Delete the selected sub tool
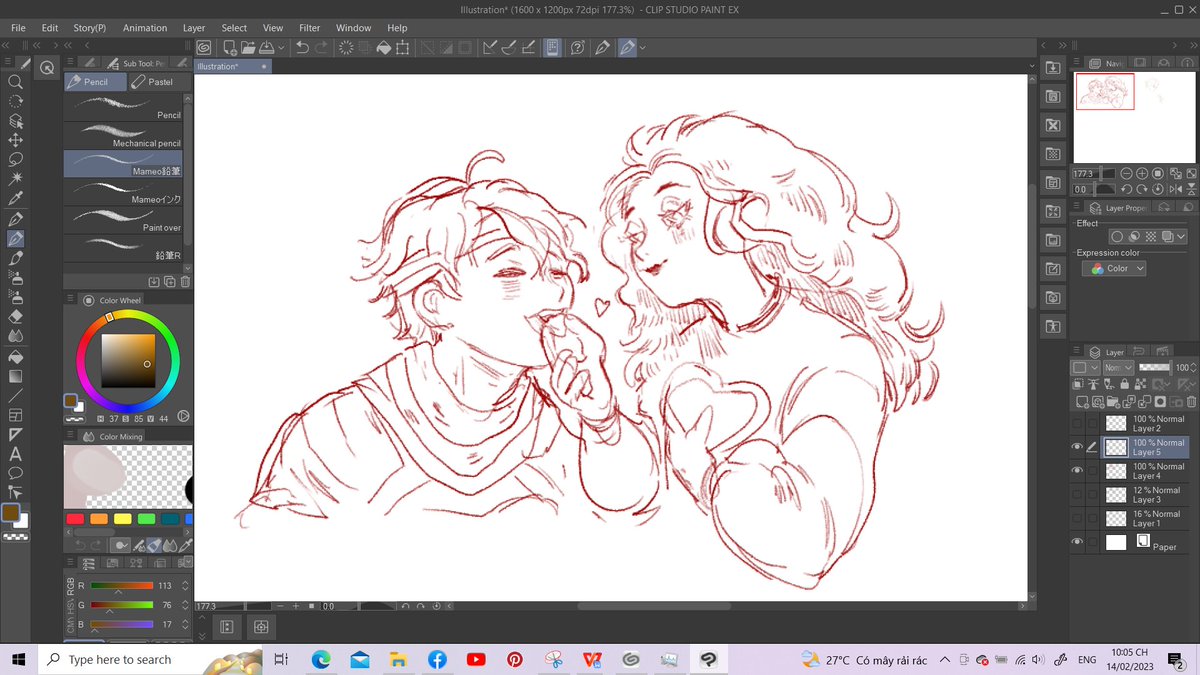 [x=186, y=283]
